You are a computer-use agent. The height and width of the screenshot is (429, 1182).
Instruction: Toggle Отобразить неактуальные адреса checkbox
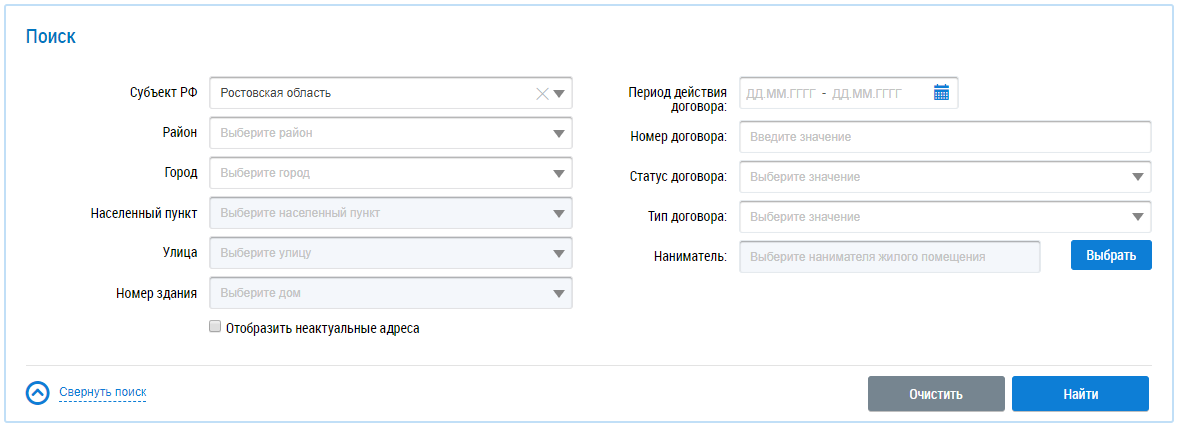[214, 327]
